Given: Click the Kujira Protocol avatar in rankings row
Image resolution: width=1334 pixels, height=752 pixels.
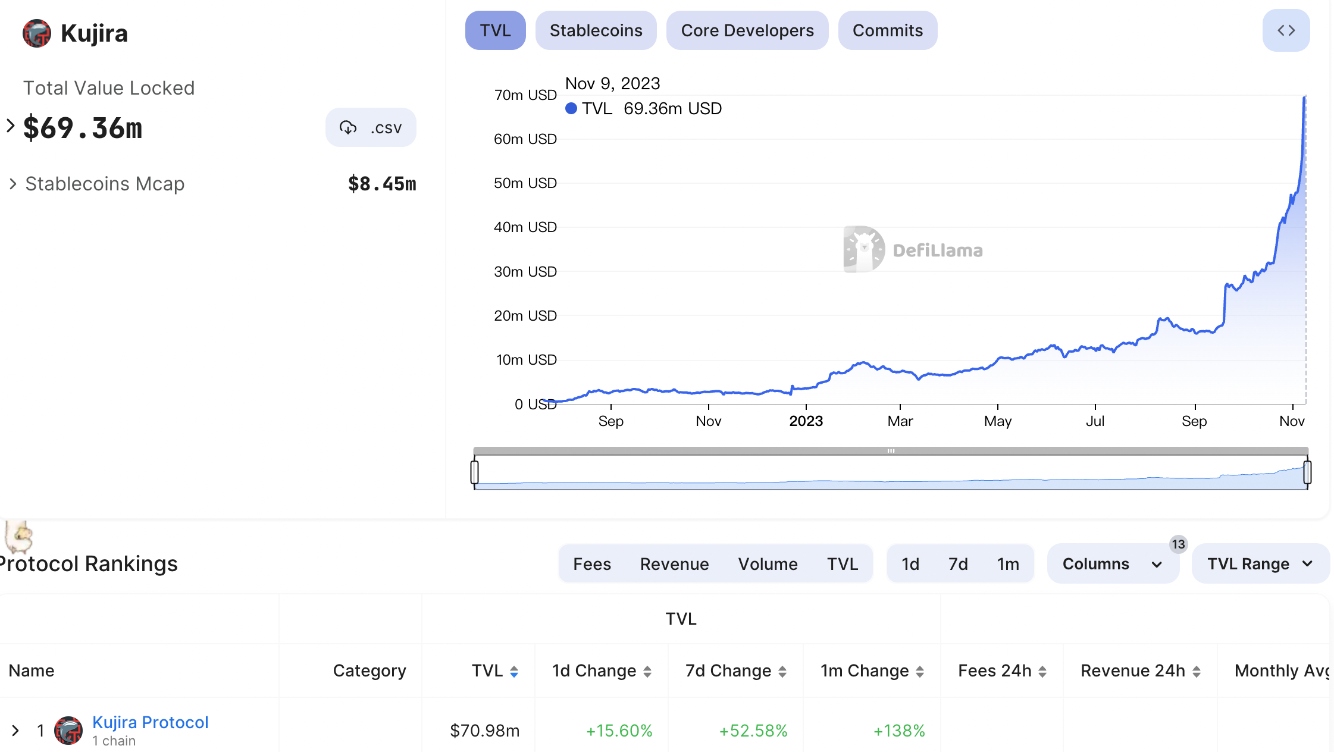Looking at the screenshot, I should point(68,730).
